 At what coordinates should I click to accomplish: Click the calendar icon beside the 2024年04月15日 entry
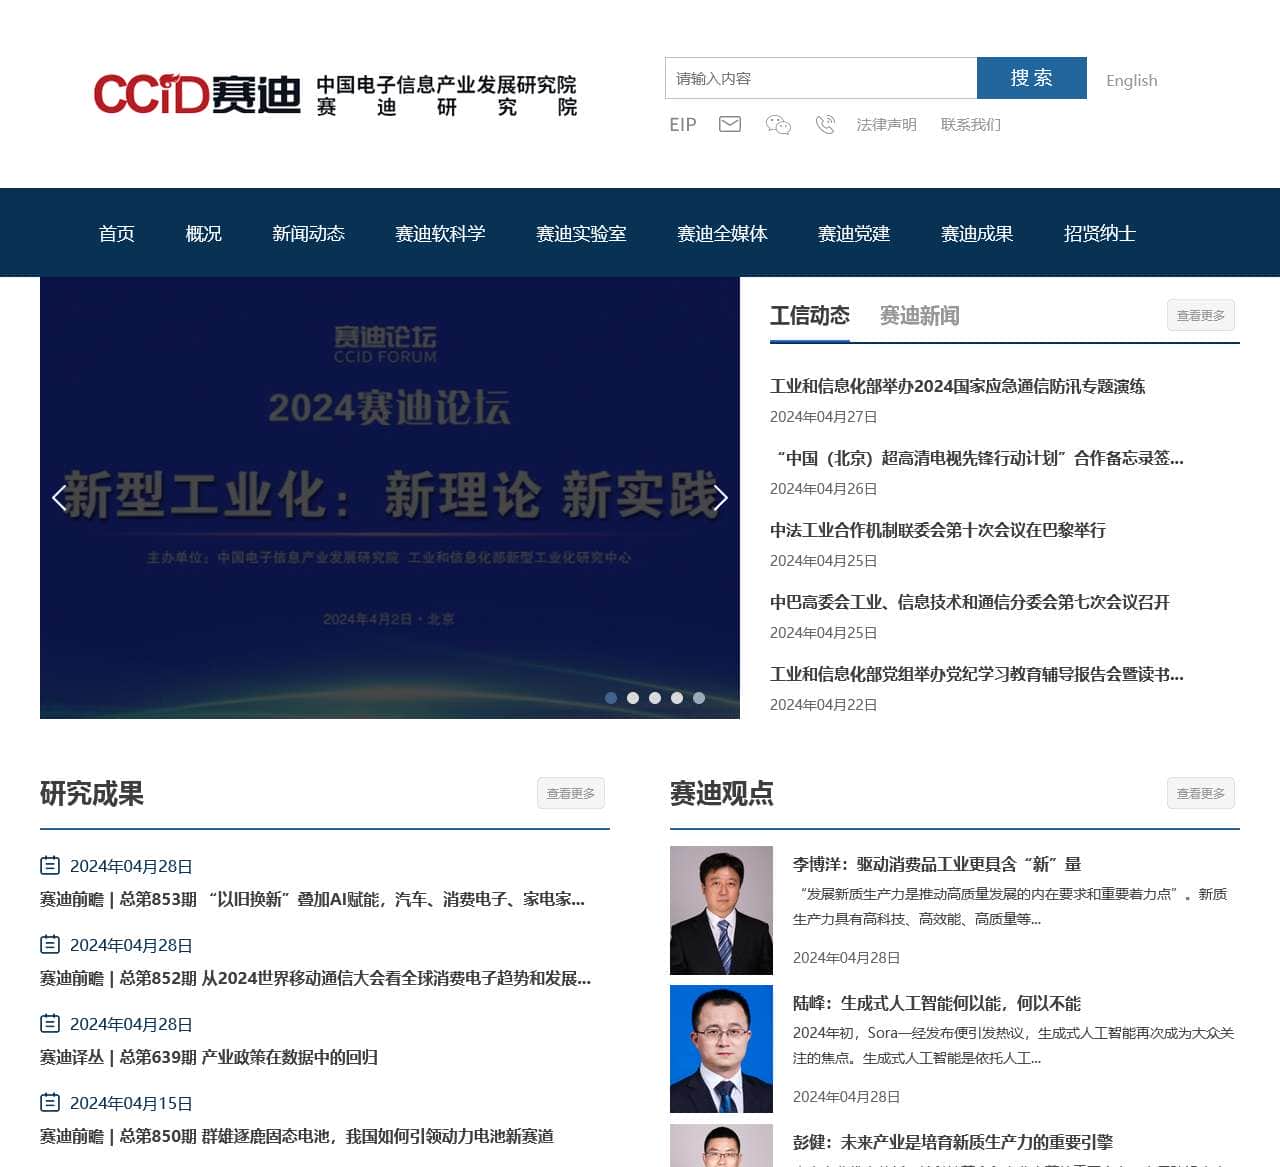coord(49,1102)
